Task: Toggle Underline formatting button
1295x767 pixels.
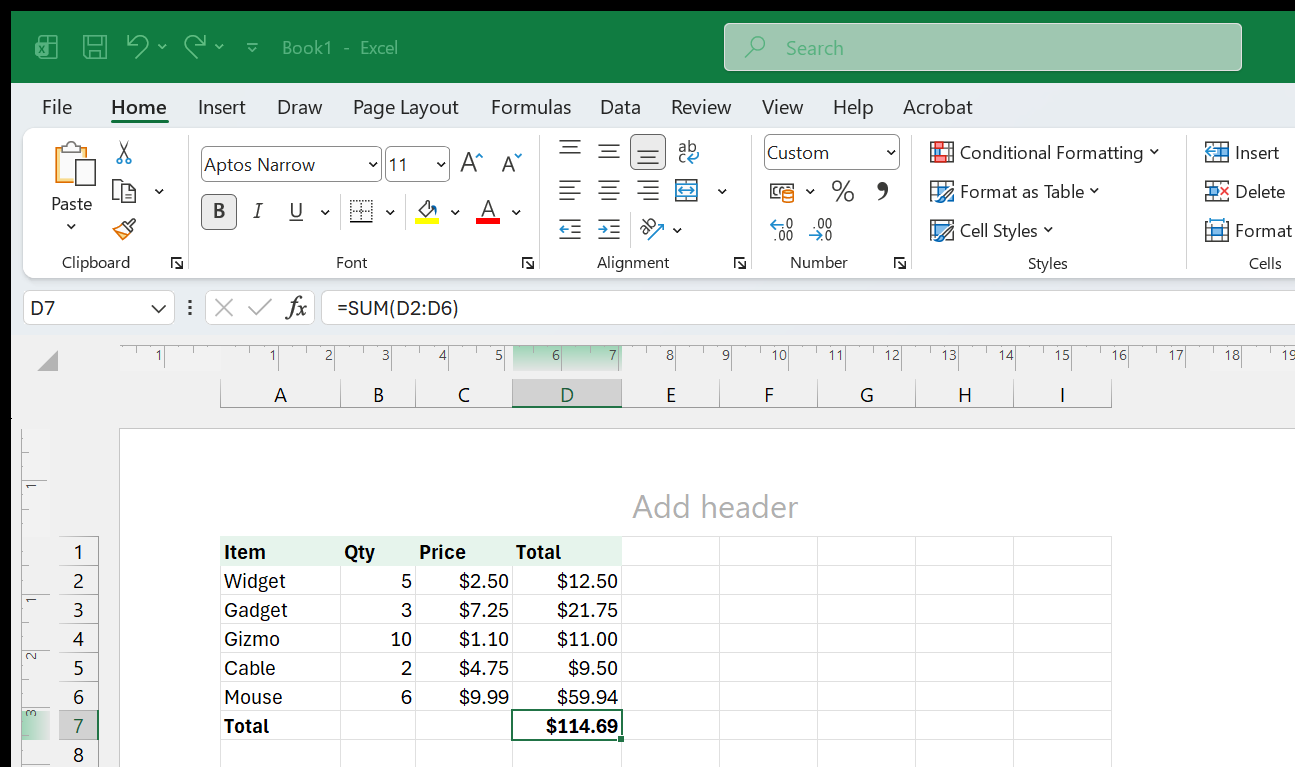Action: (296, 211)
